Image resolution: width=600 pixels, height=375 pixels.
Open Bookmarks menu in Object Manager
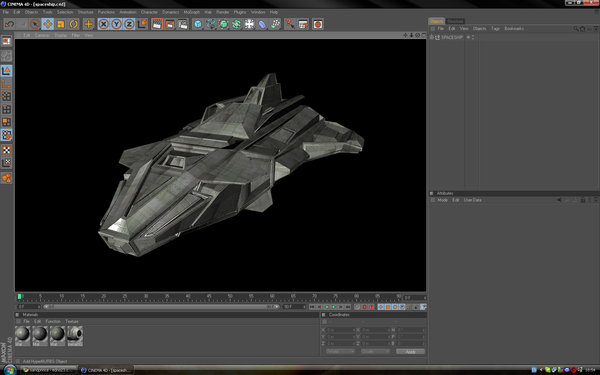[x=514, y=29]
